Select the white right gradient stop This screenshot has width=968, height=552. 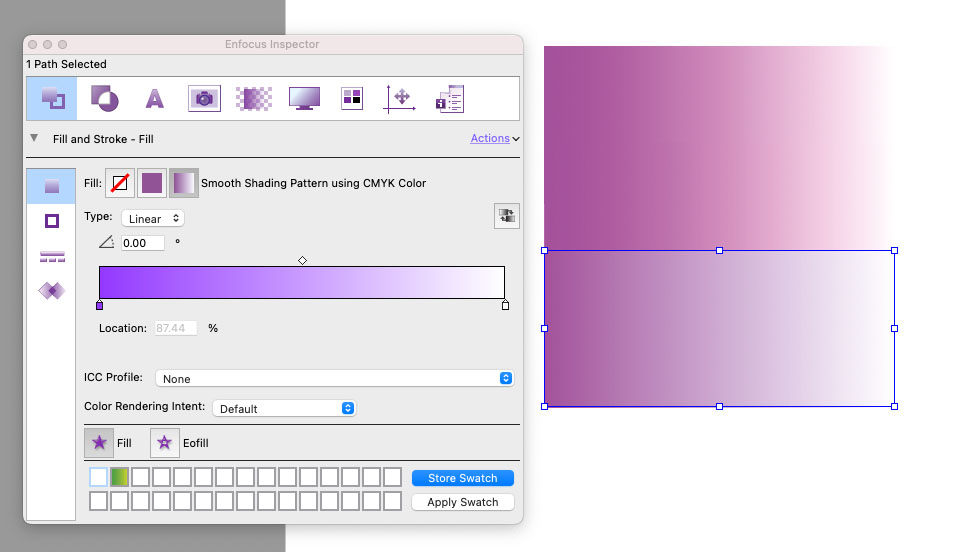click(505, 305)
